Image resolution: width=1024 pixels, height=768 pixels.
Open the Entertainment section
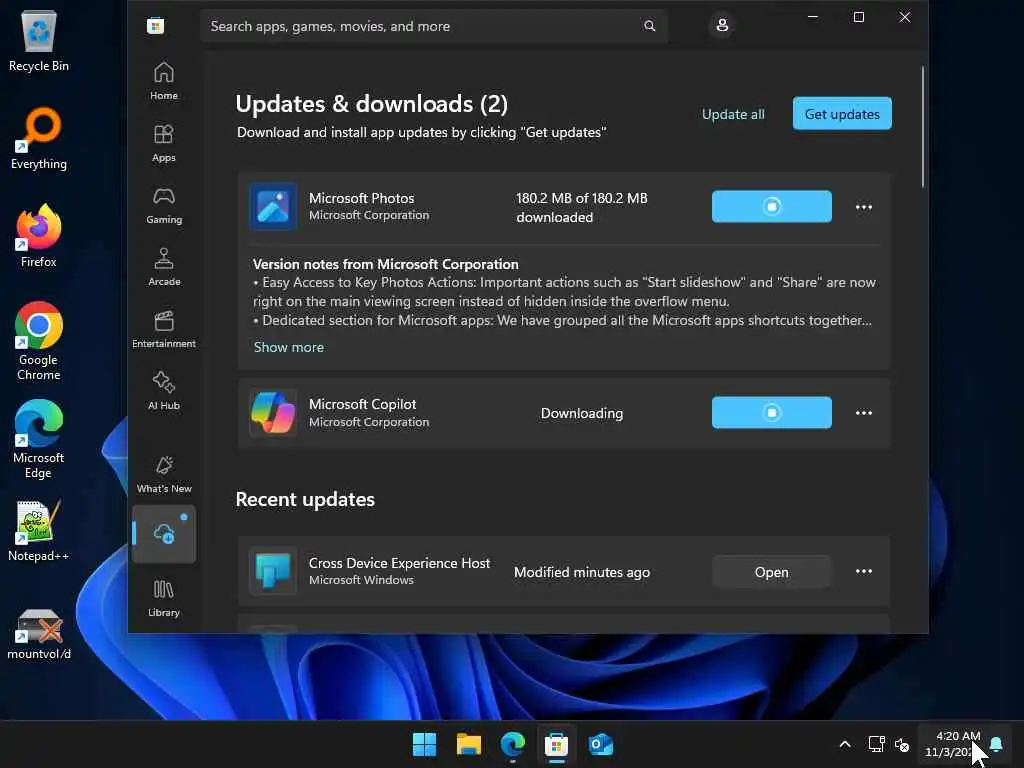(163, 330)
